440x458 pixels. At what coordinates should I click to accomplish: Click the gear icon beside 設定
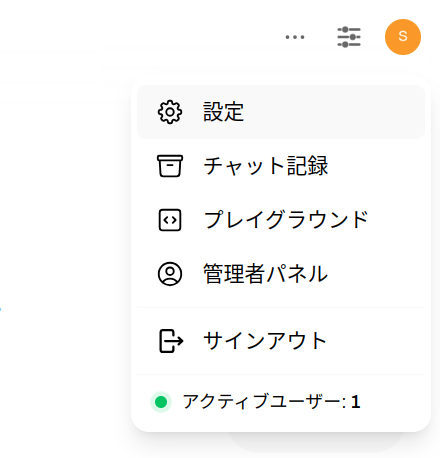coord(170,112)
